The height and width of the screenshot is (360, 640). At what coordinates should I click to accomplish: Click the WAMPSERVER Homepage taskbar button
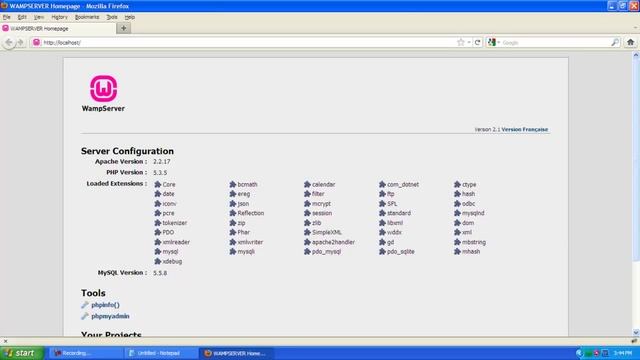pos(236,353)
